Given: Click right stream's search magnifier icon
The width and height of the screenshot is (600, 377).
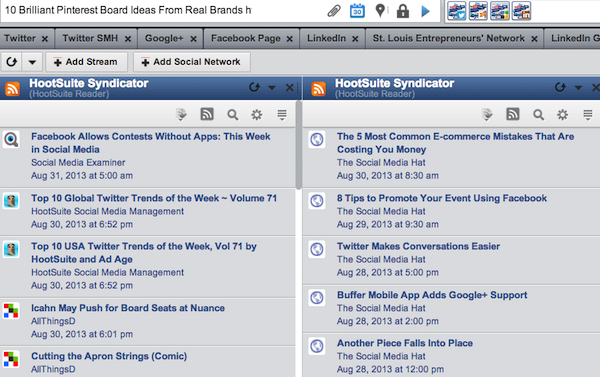Looking at the screenshot, I should 538,115.
